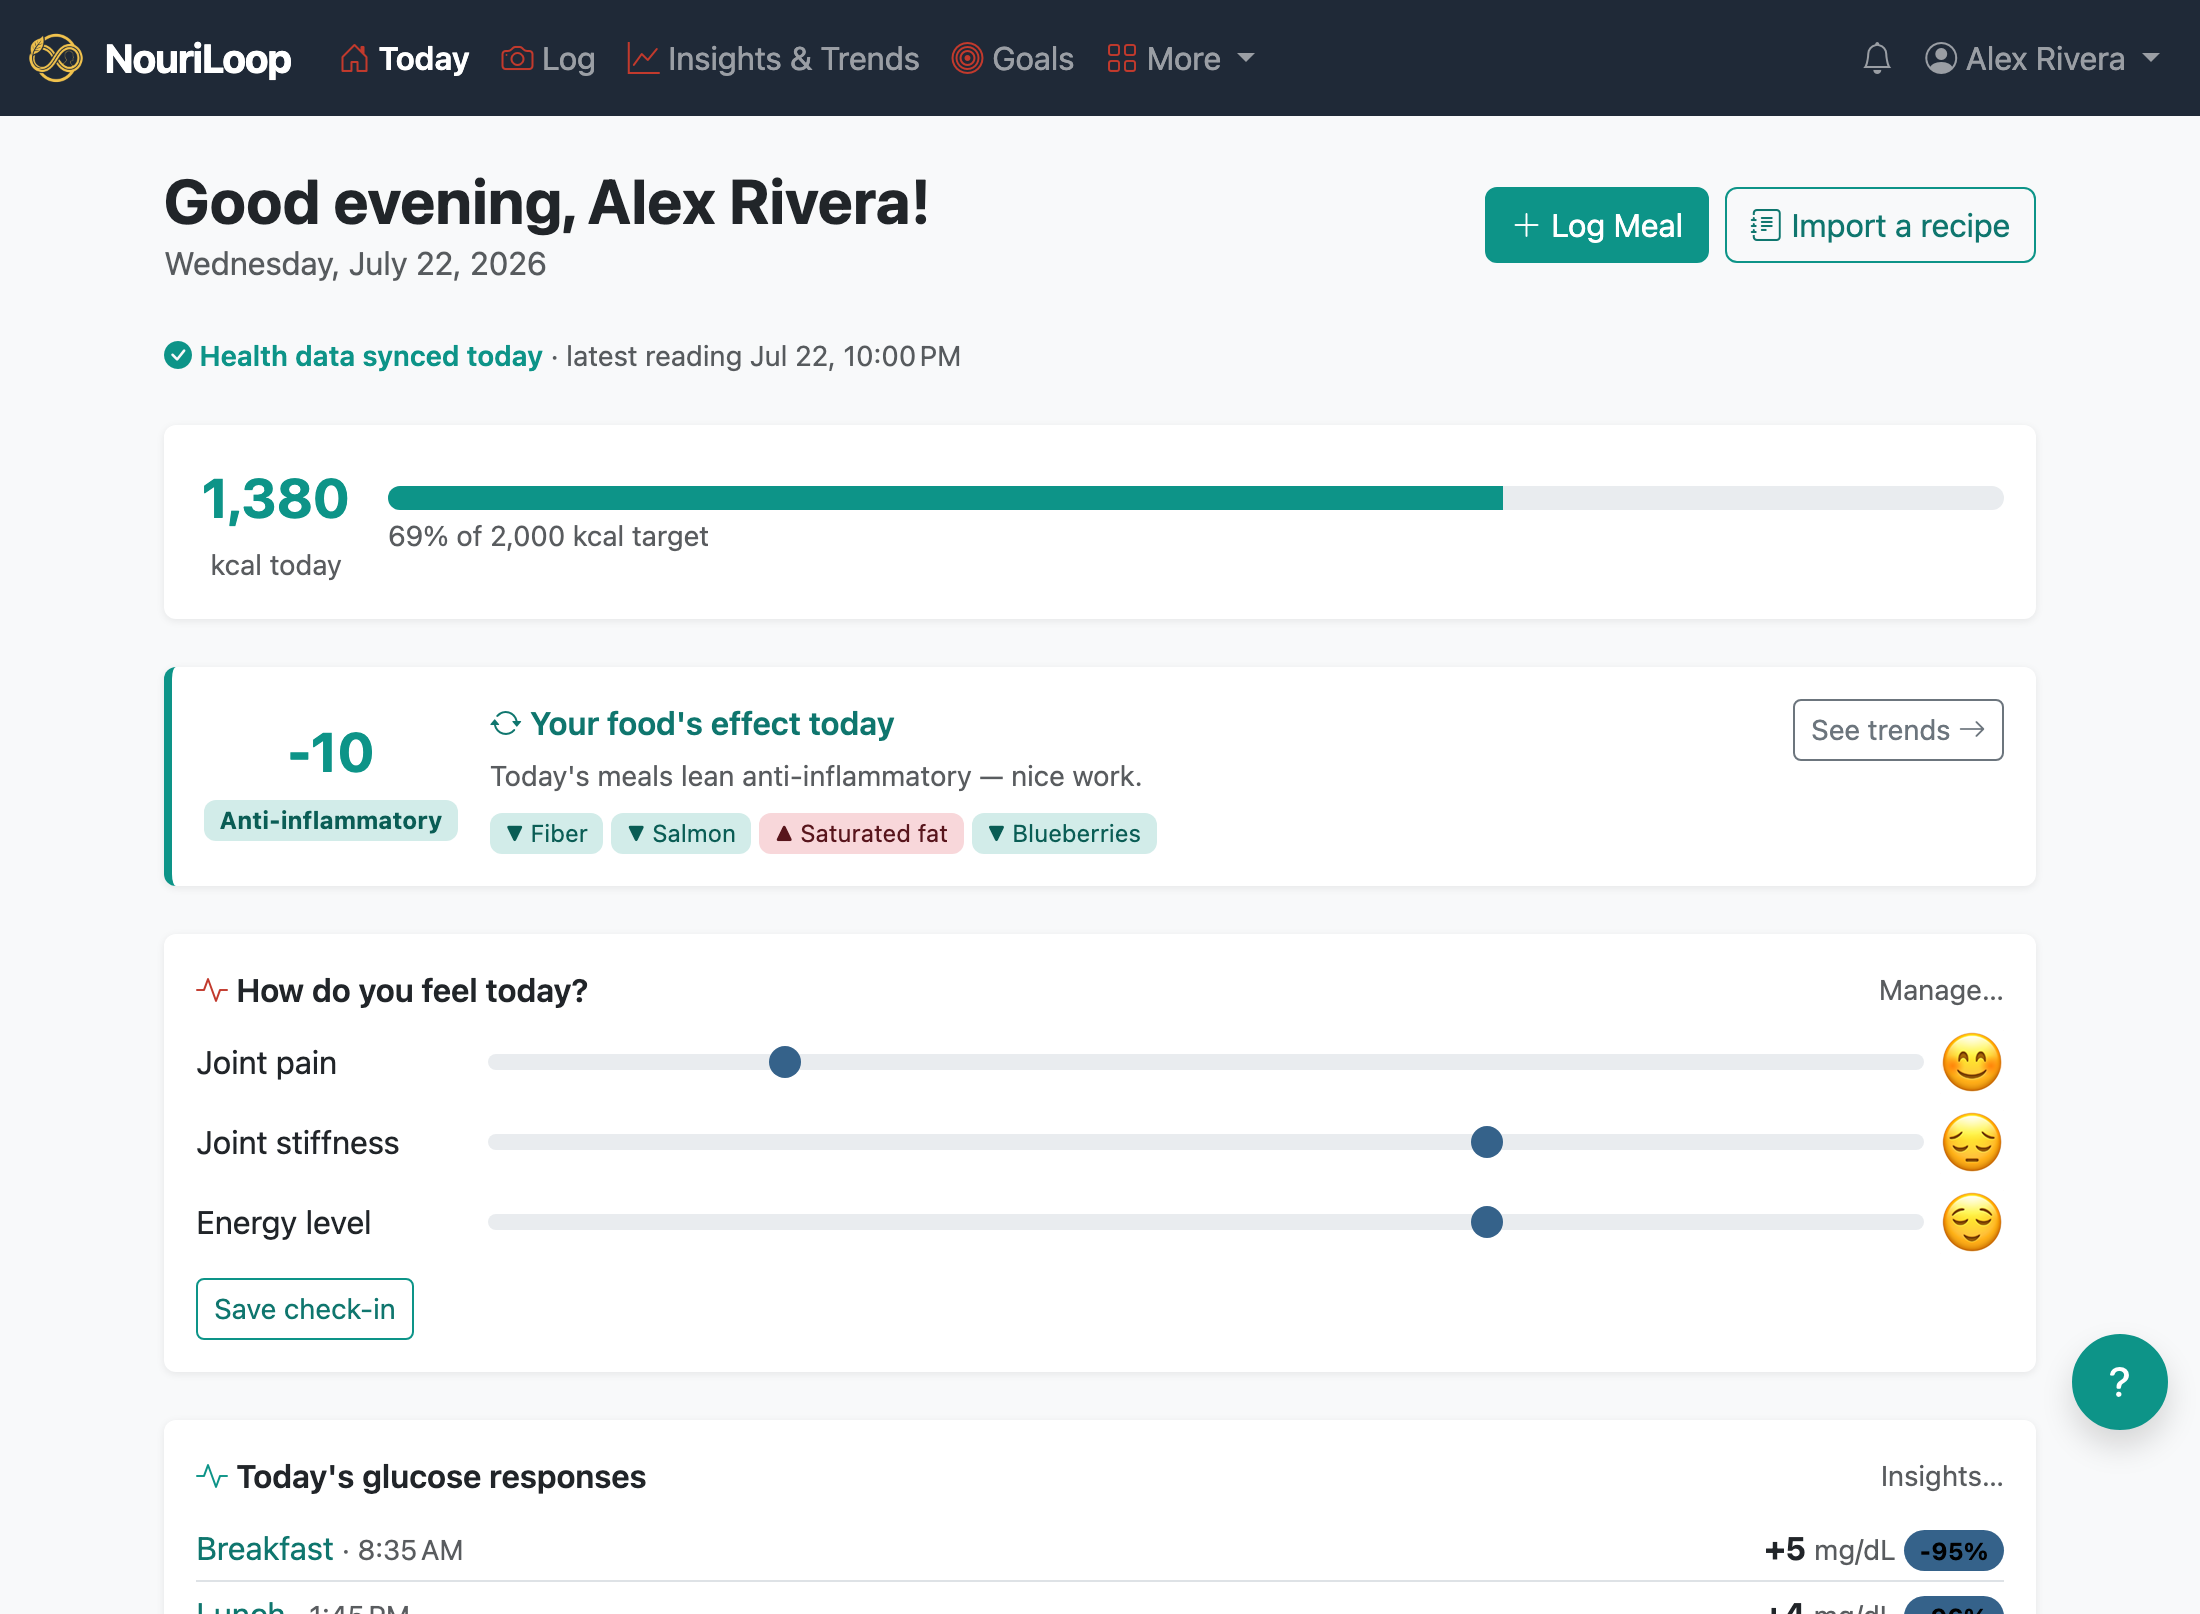2200x1614 pixels.
Task: Adjust the Joint pain slider
Action: coord(1206,1062)
